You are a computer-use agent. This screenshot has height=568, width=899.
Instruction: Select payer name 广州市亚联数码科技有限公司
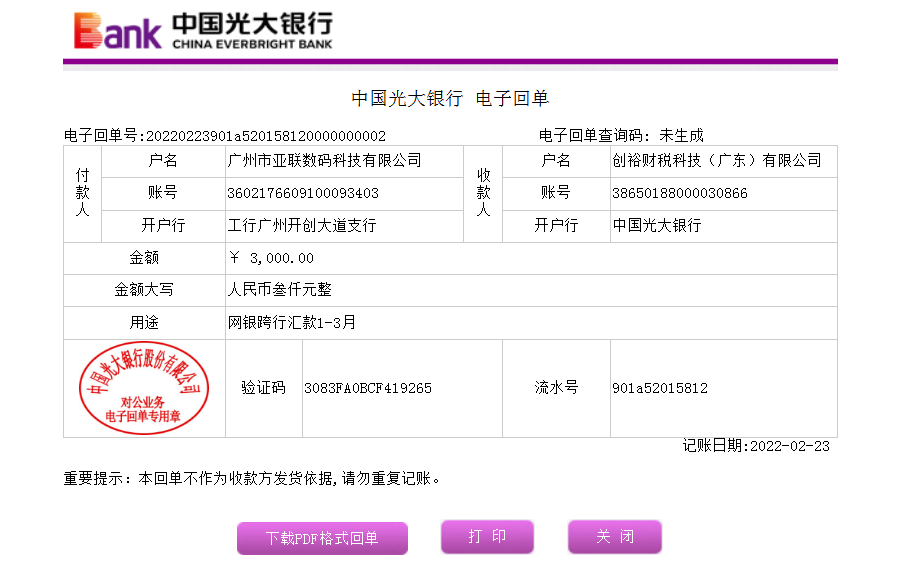tap(325, 160)
